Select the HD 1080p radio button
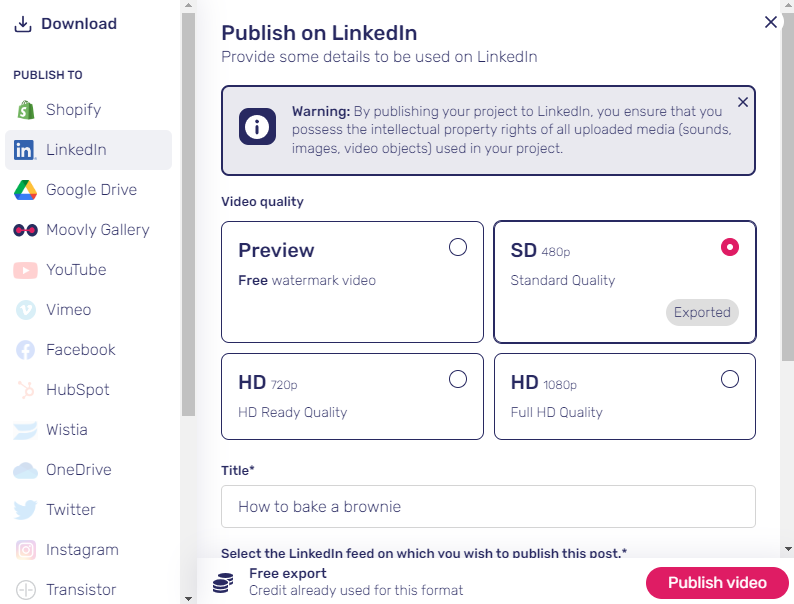Image resolution: width=794 pixels, height=604 pixels. pyautogui.click(x=730, y=379)
